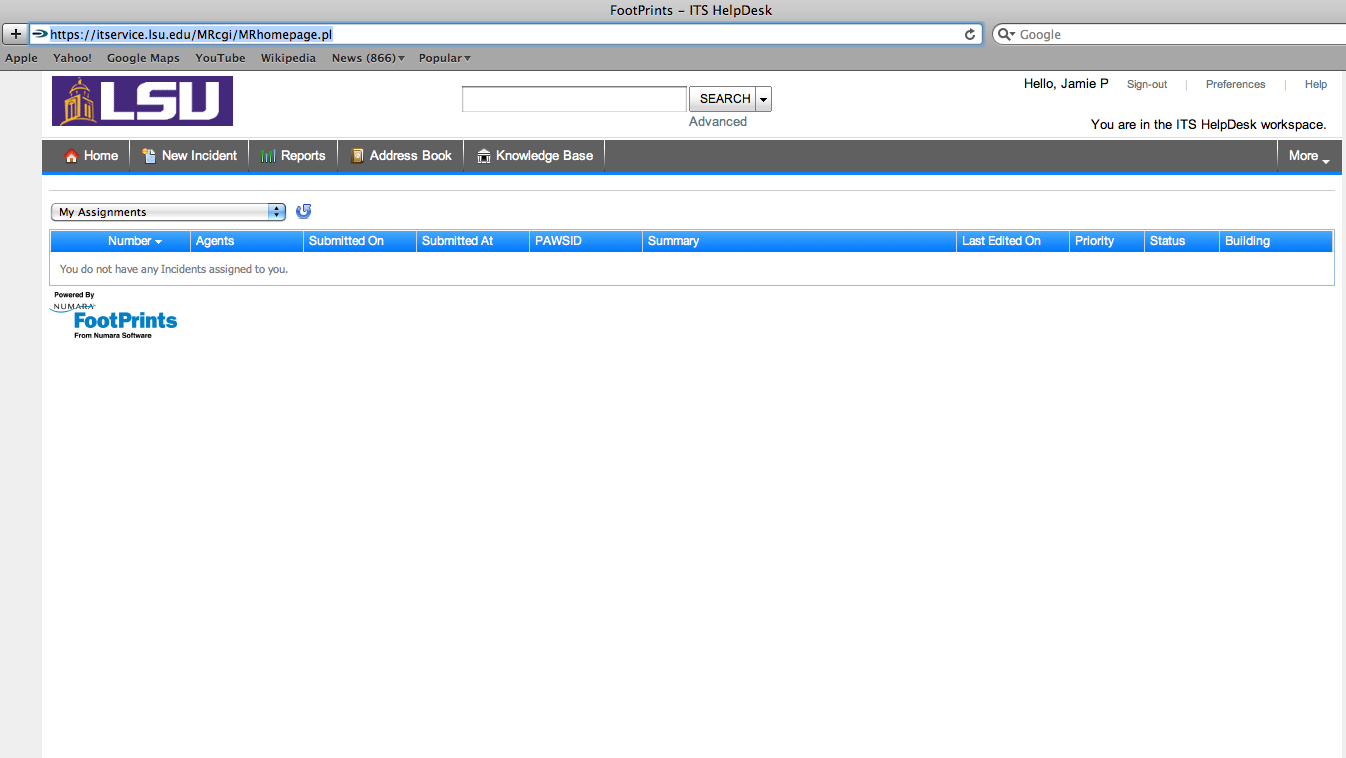Viewport: 1346px width, 758px height.
Task: Click the browser URL address field
Action: click(505, 34)
